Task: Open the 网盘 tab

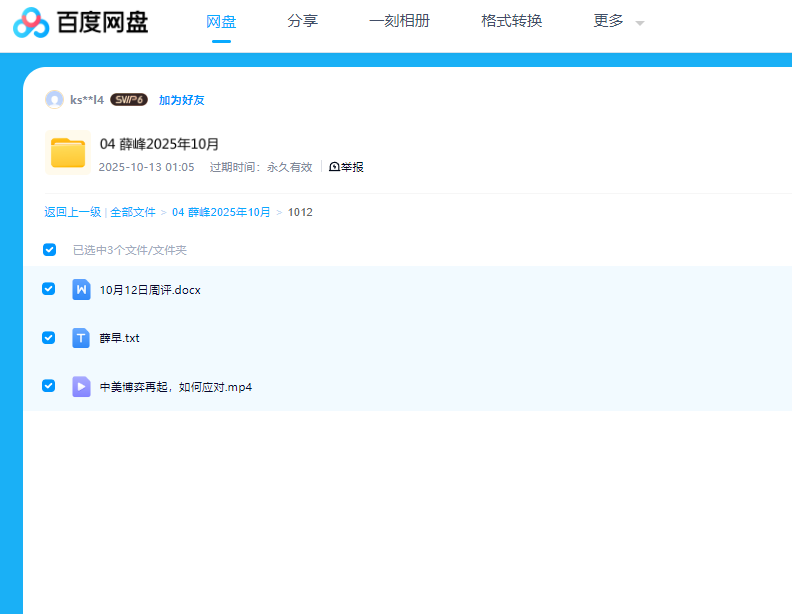Action: point(221,21)
